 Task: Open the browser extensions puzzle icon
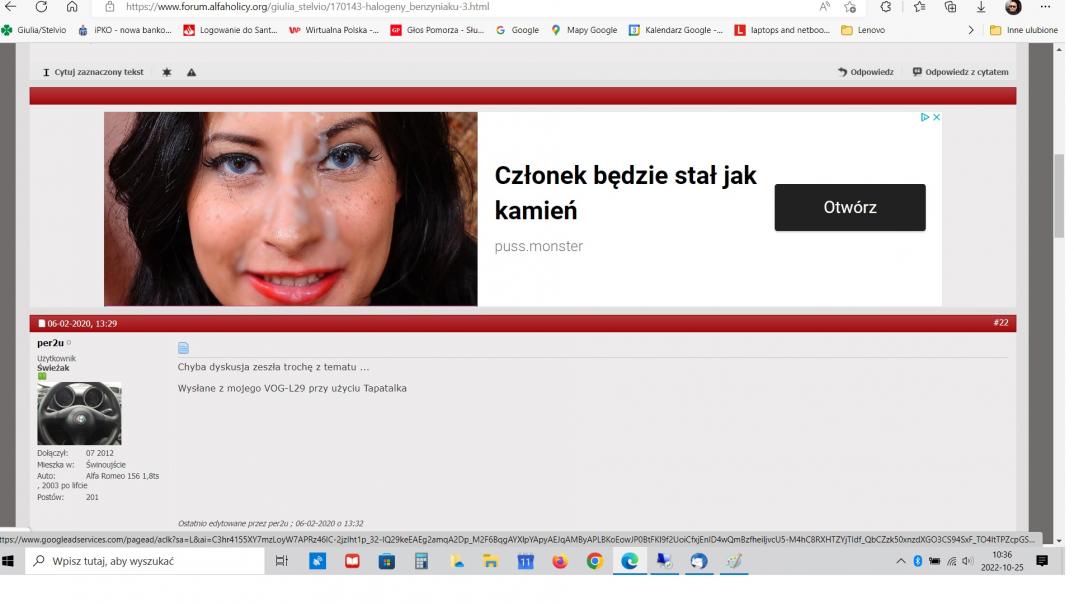886,7
